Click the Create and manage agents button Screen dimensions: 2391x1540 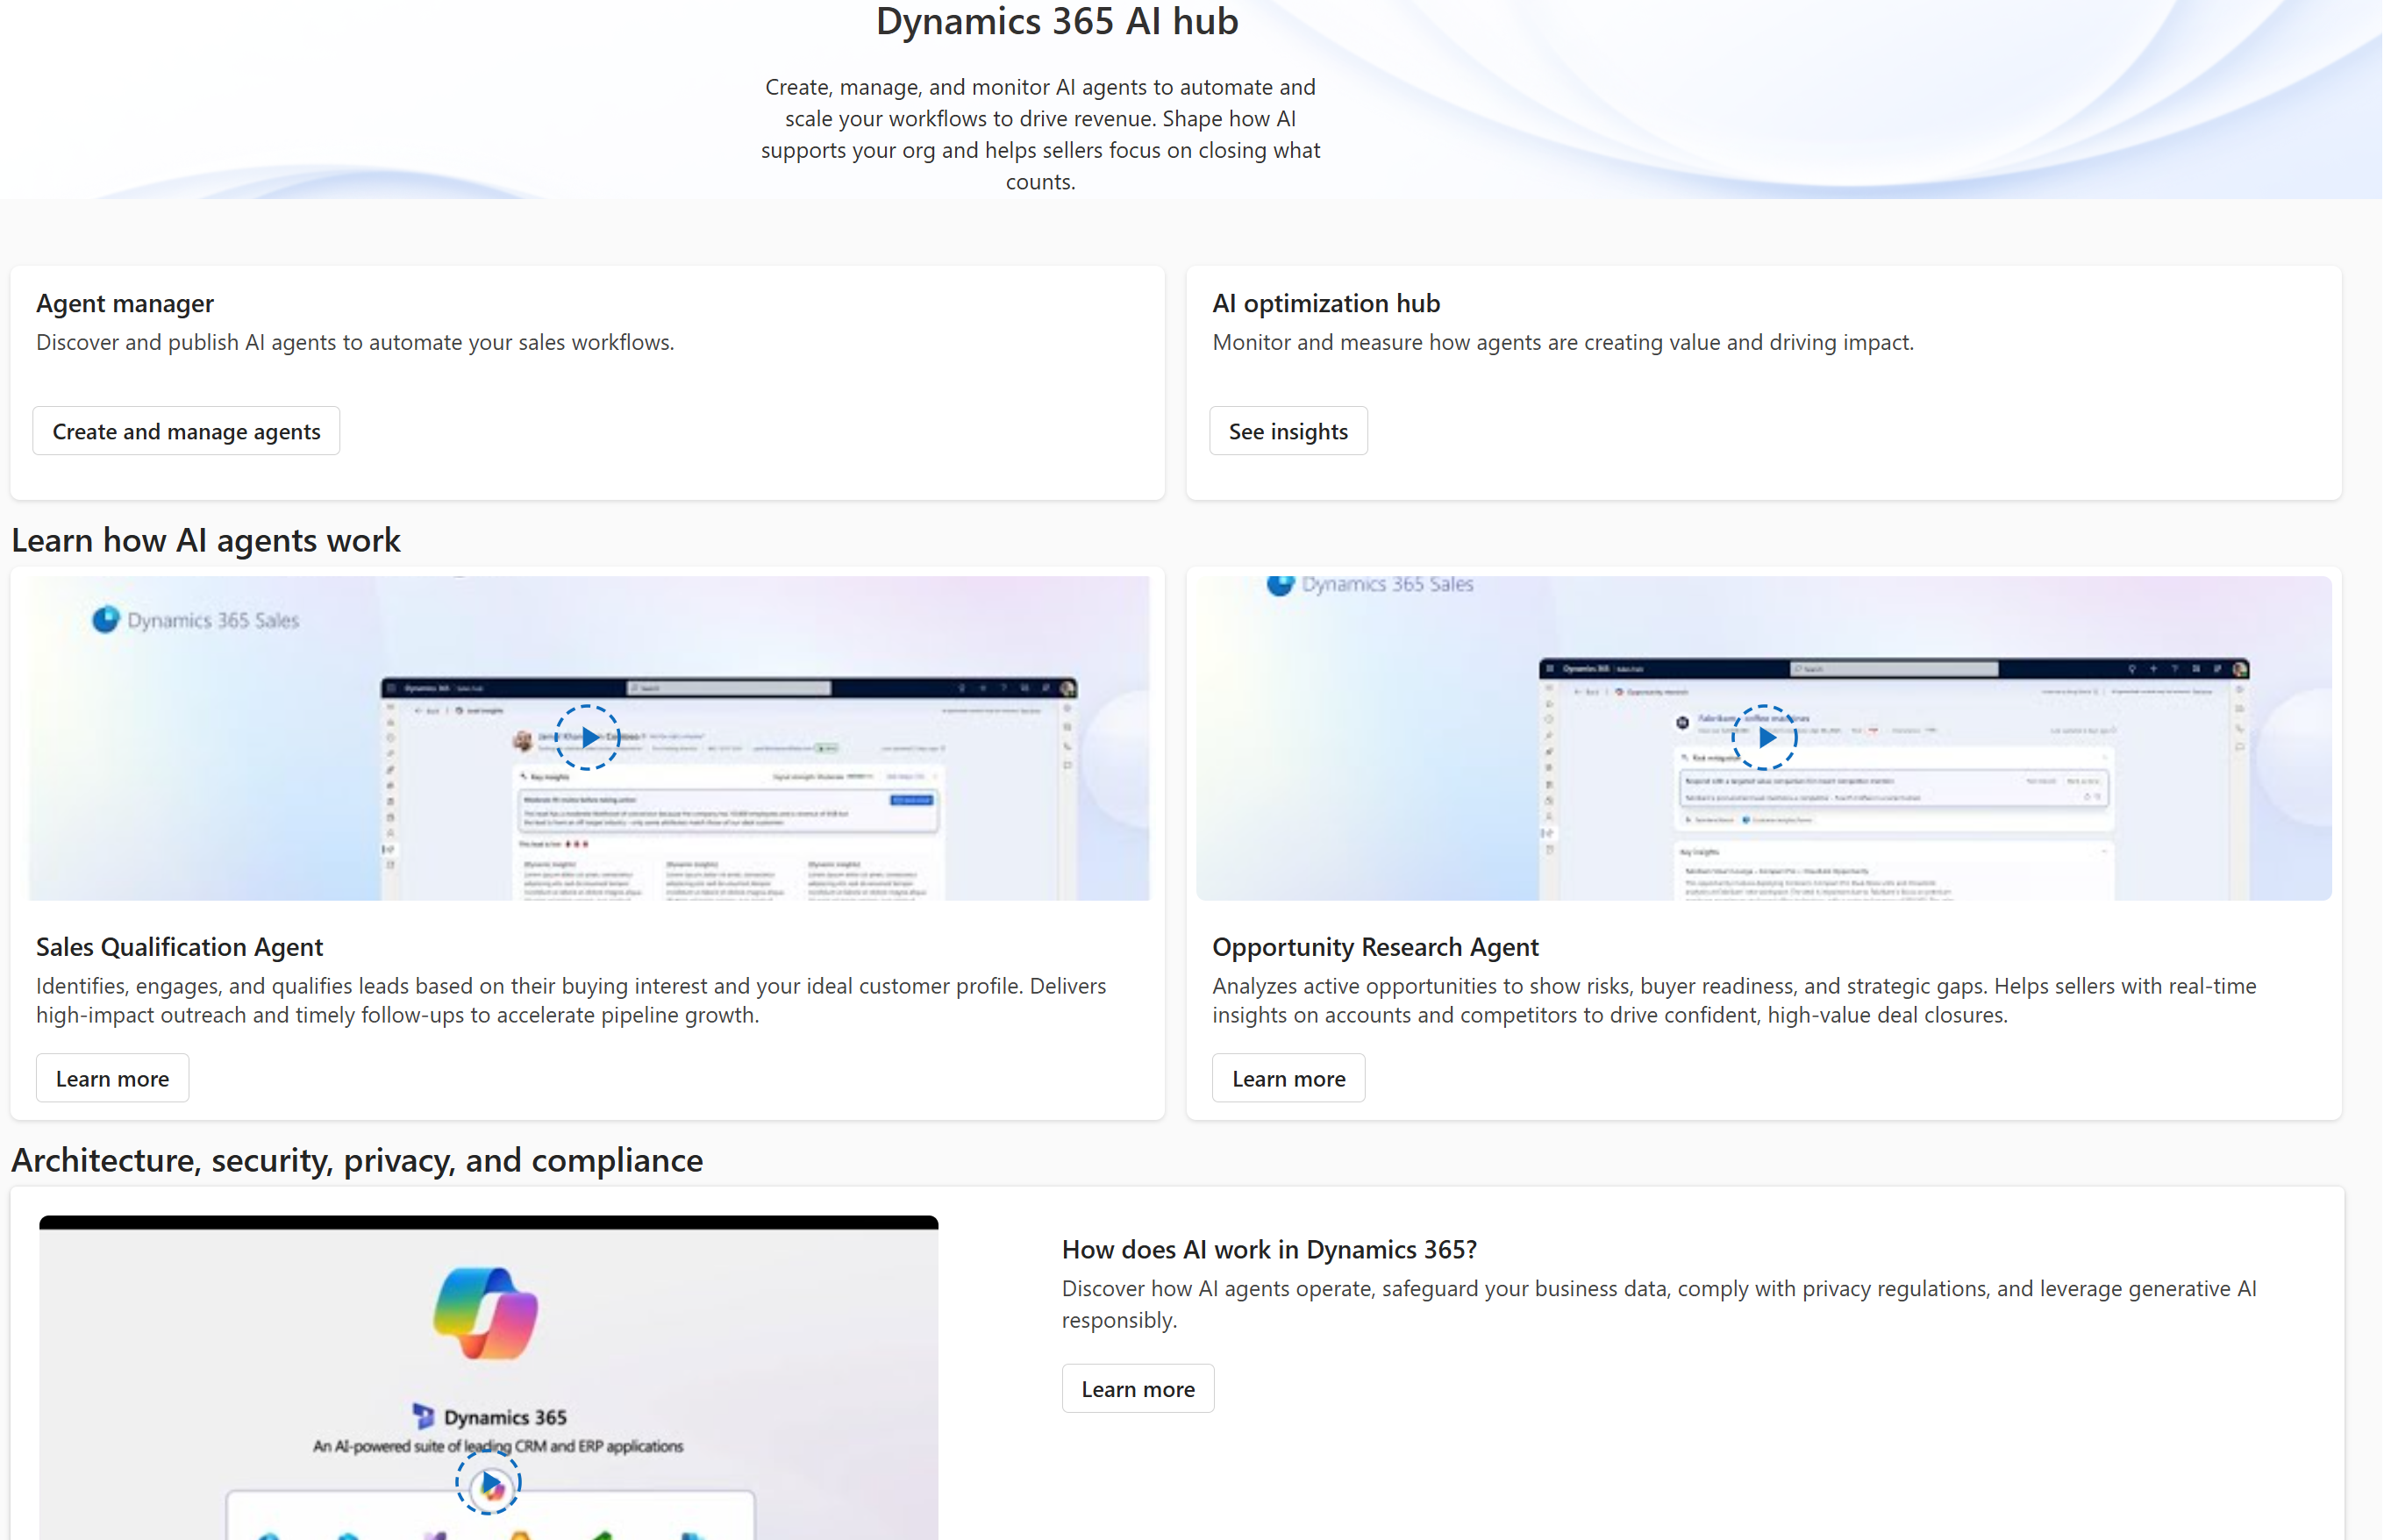click(186, 430)
